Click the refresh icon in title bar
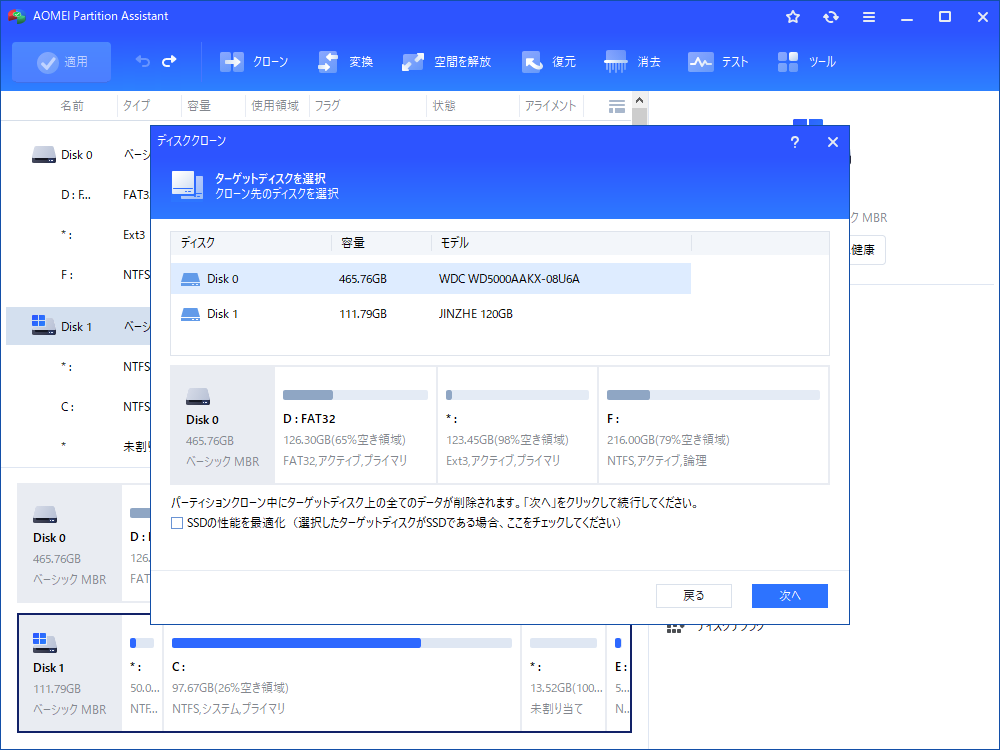Viewport: 1000px width, 750px height. click(x=830, y=17)
